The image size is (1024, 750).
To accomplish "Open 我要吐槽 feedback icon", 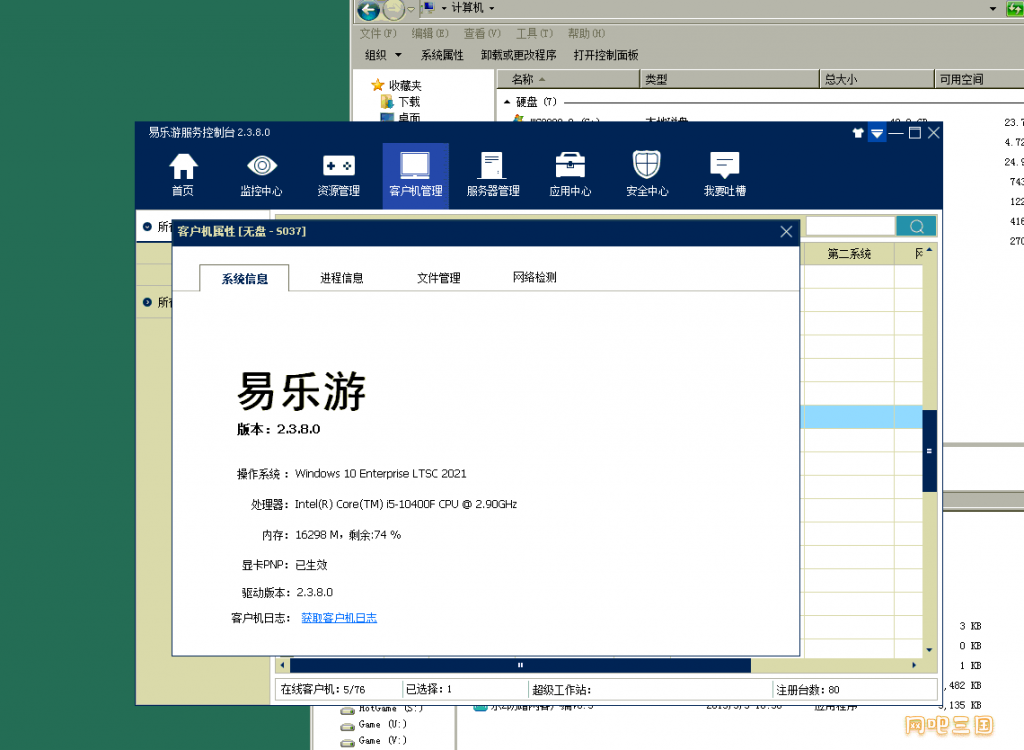I will tap(724, 174).
